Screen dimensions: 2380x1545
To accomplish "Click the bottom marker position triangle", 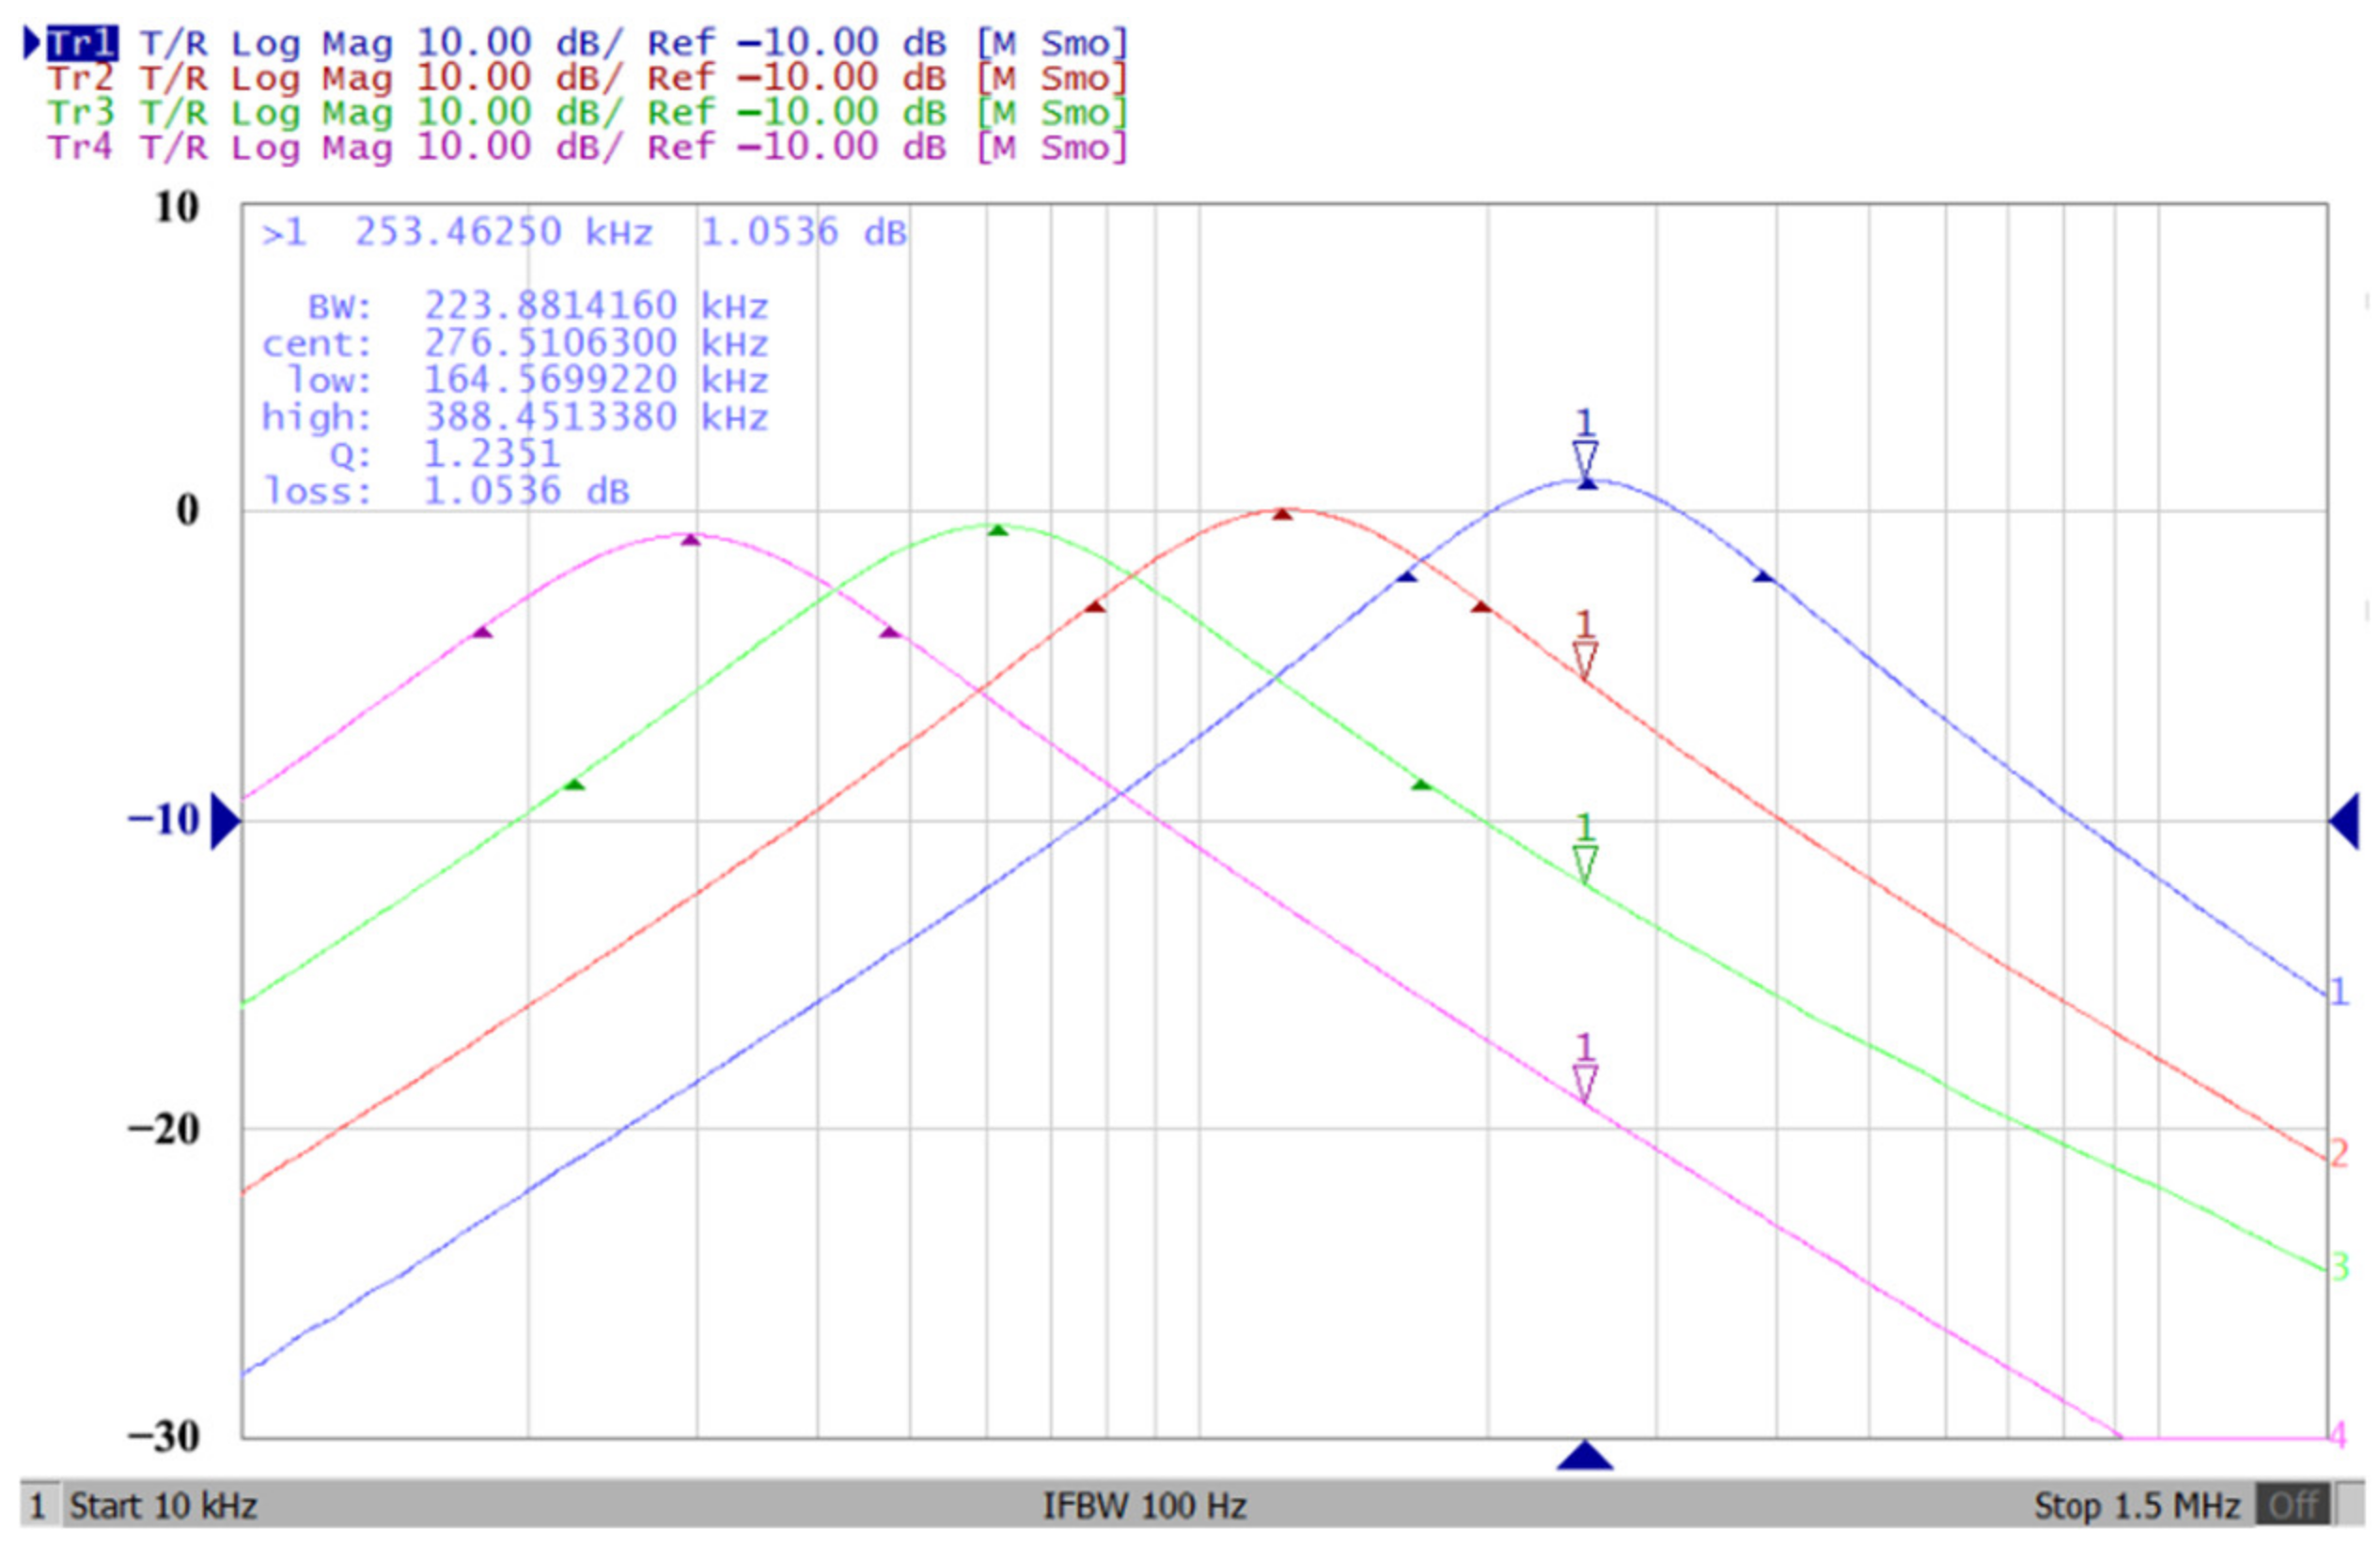I will (1584, 1456).
